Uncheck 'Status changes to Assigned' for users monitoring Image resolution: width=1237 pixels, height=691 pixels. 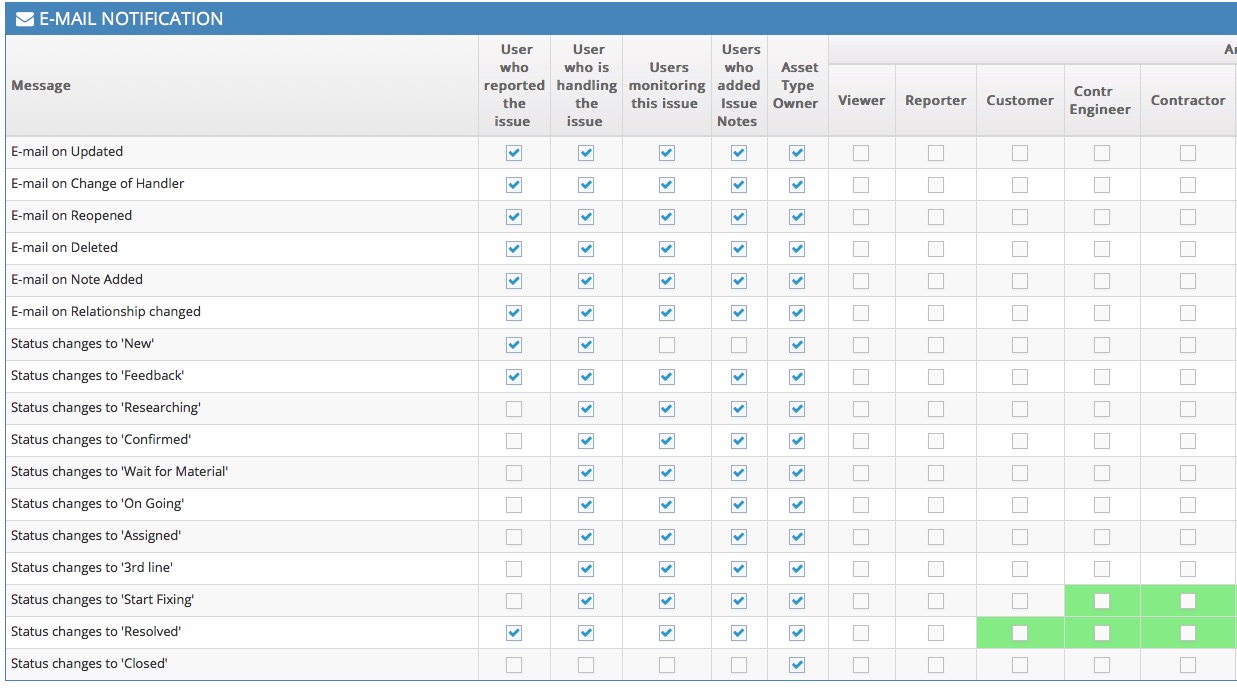667,537
